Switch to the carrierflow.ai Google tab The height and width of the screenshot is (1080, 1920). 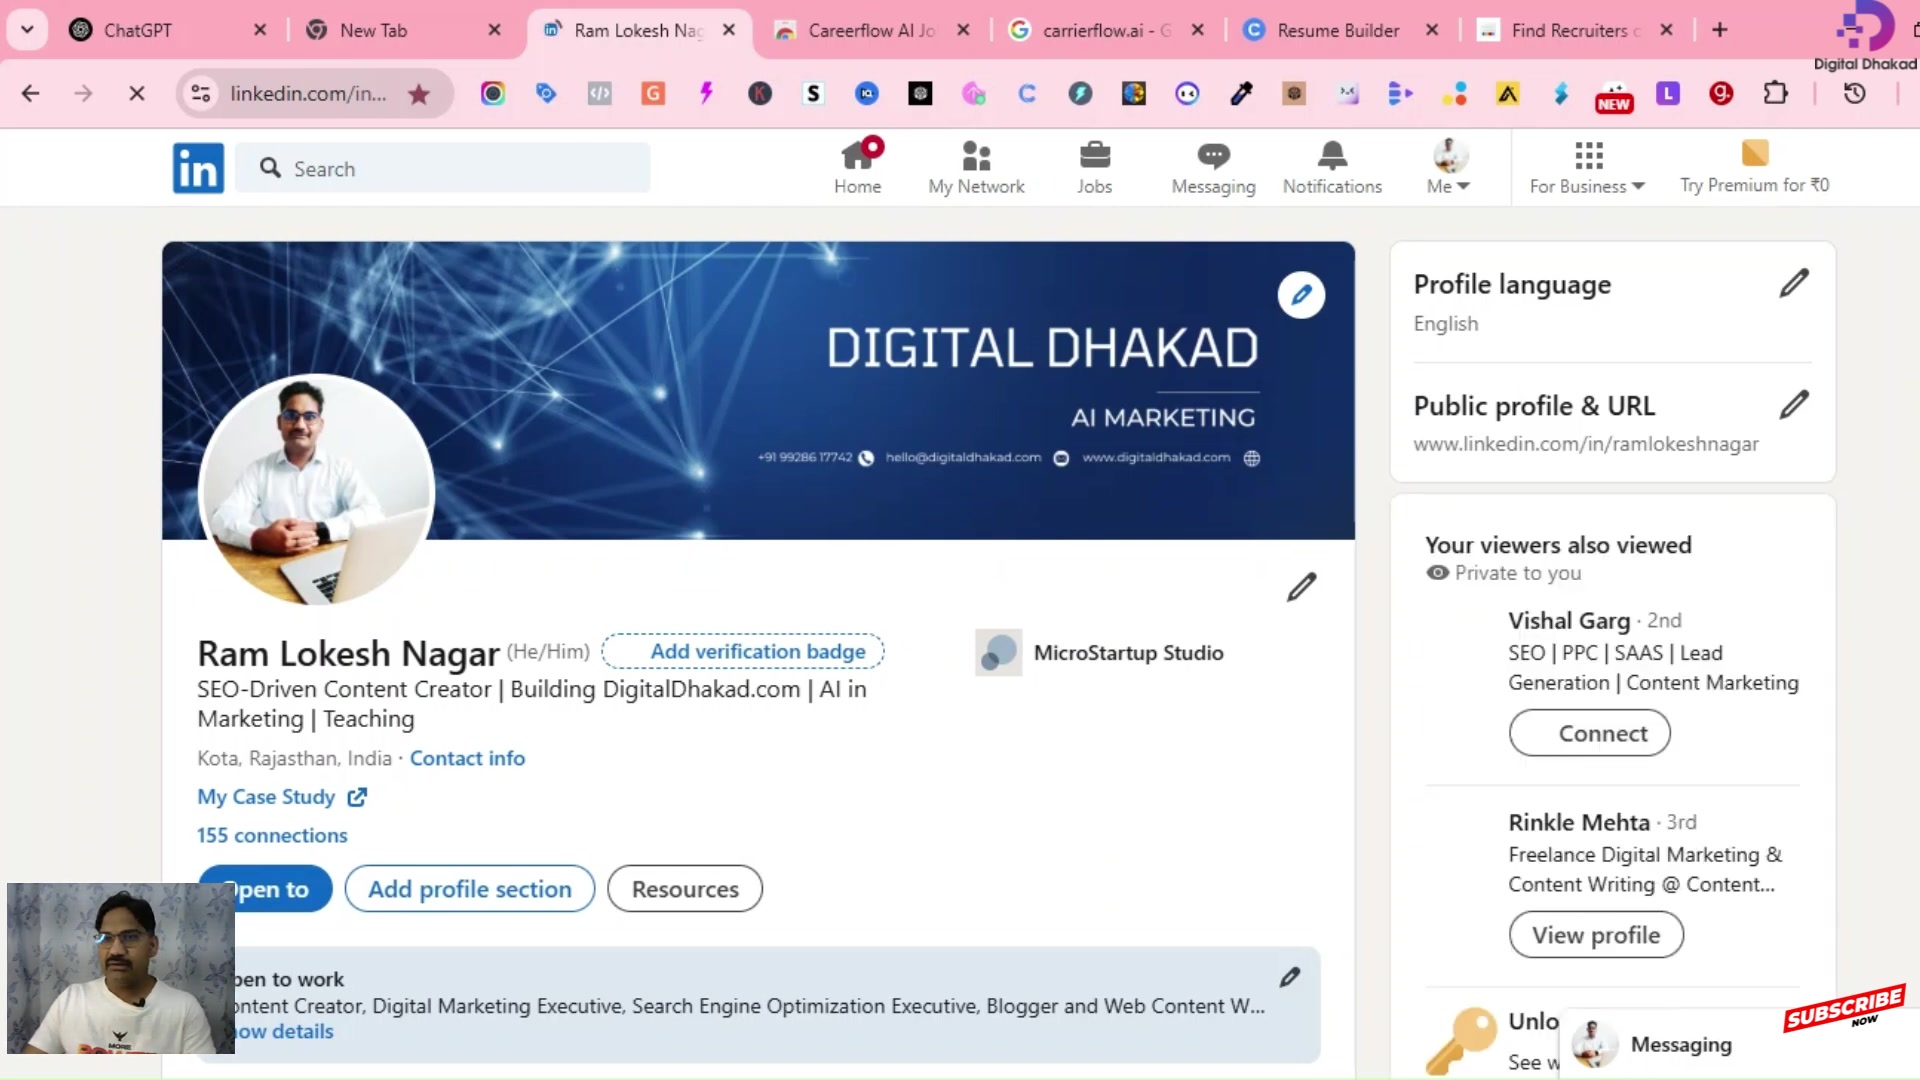tap(1107, 30)
